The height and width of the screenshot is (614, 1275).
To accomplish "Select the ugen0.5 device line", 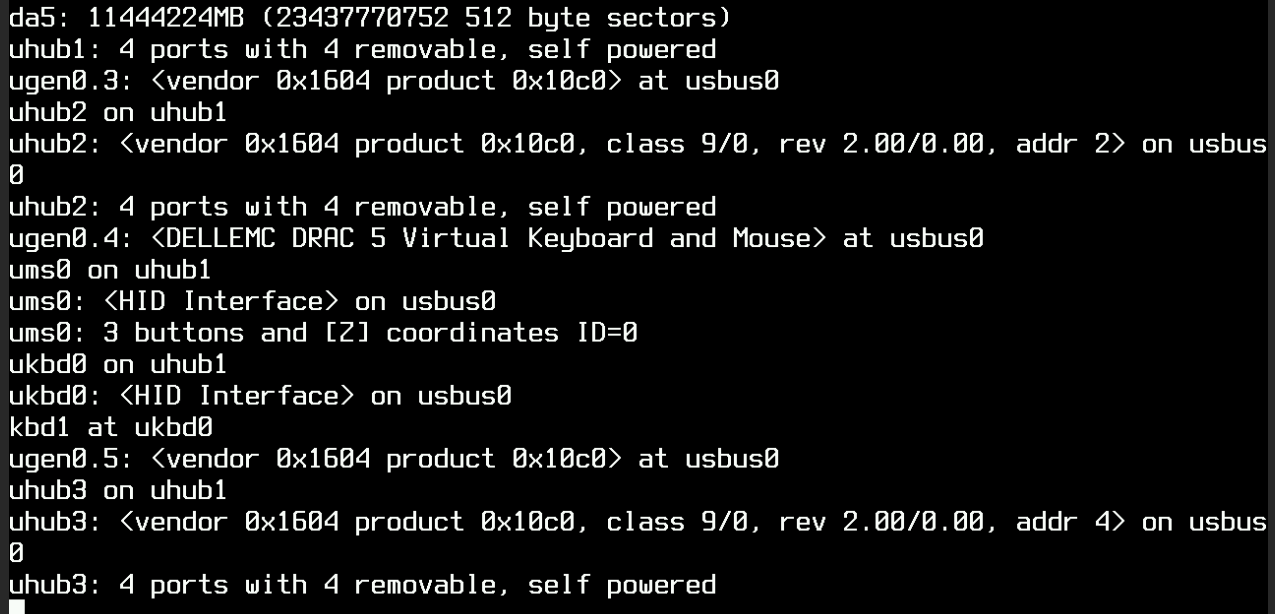I will tap(393, 459).
